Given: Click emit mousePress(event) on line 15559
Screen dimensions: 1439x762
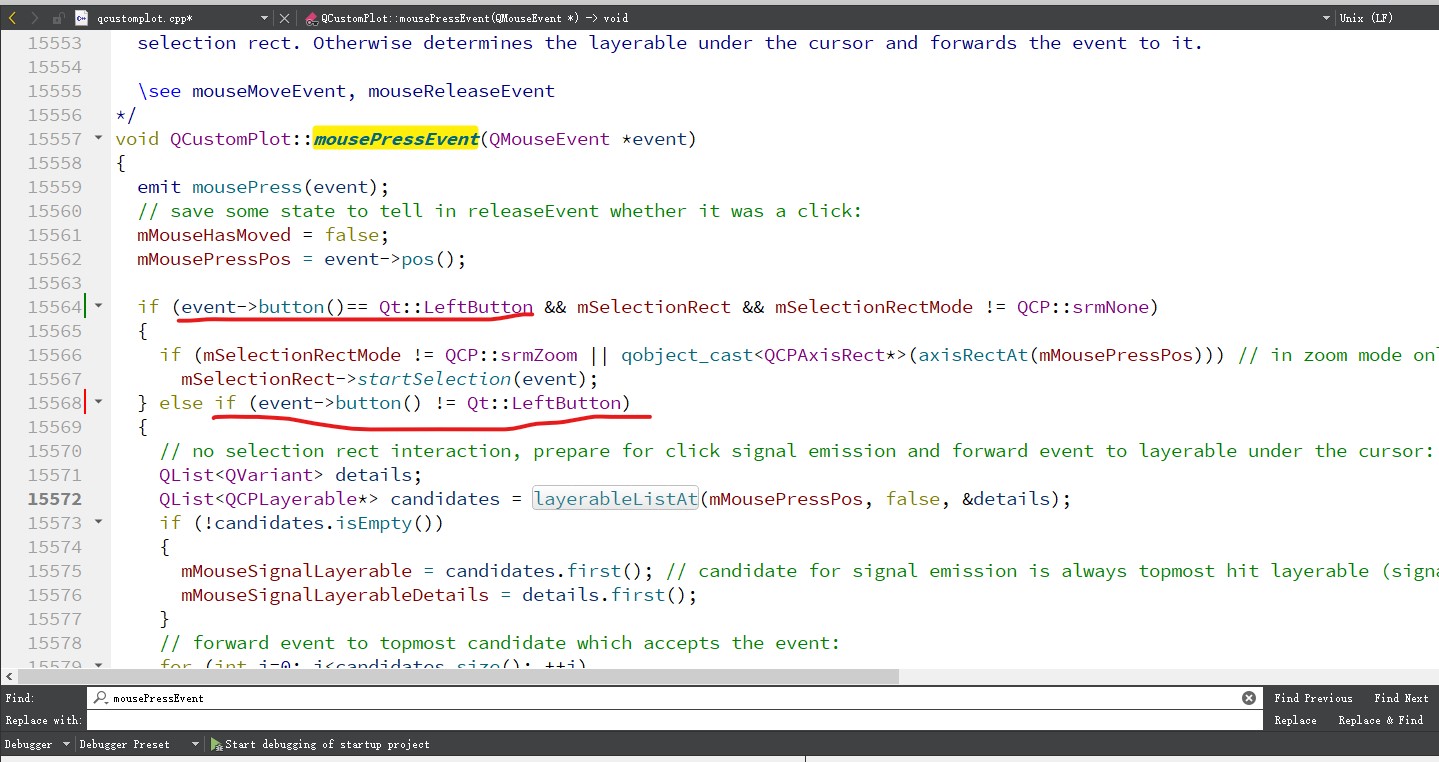Looking at the screenshot, I should pyautogui.click(x=263, y=187).
